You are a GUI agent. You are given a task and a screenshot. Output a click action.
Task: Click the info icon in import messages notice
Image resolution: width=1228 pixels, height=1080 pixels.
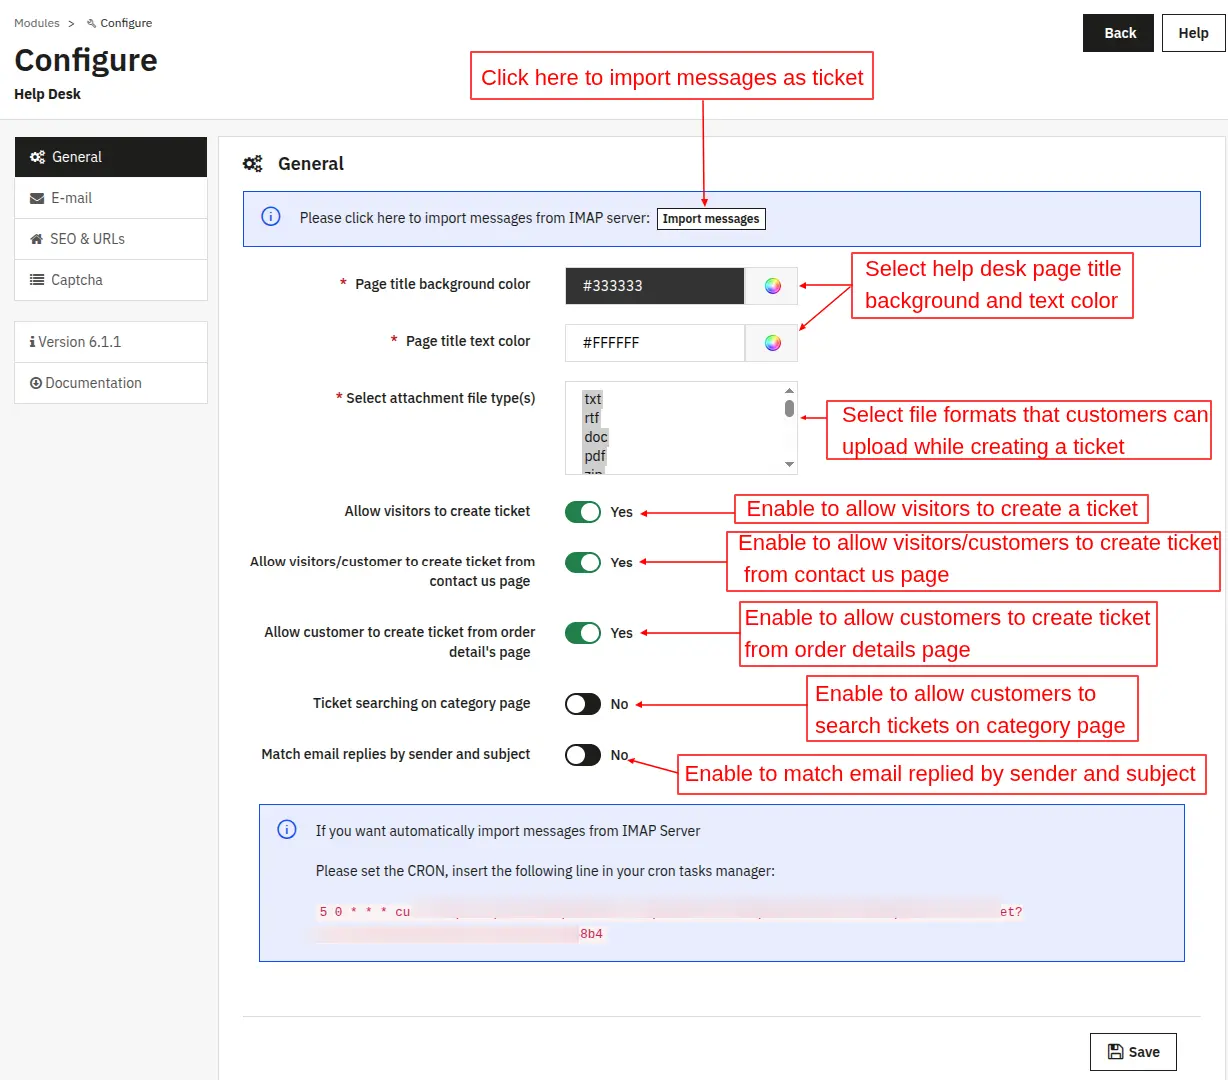coord(271,217)
